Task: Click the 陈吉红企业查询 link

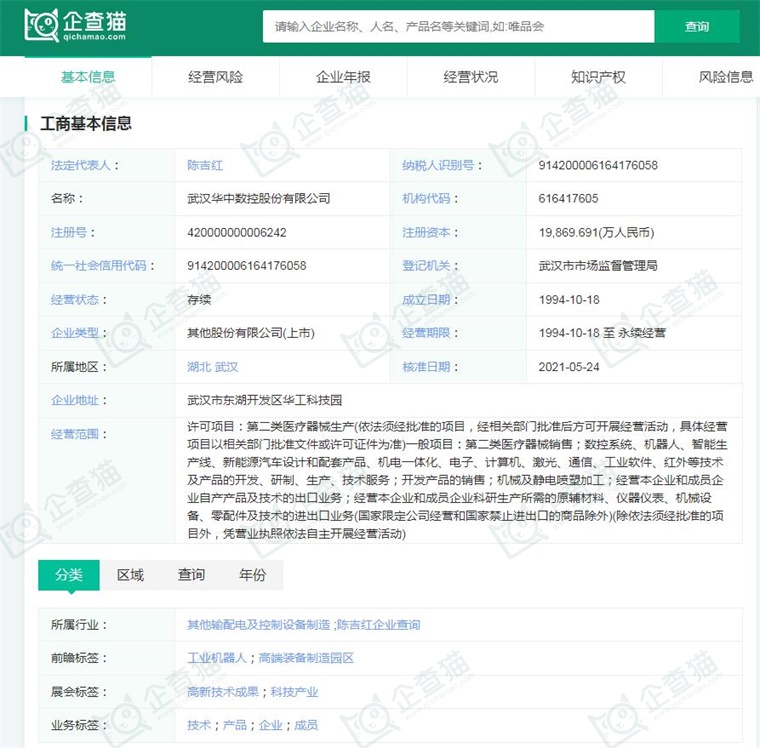Action: point(378,625)
